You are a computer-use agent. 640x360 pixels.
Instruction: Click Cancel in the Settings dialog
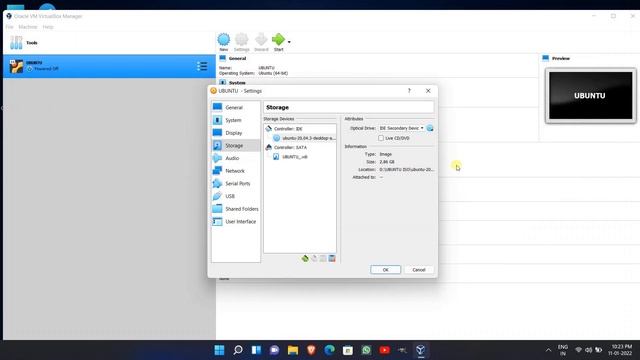(x=419, y=270)
